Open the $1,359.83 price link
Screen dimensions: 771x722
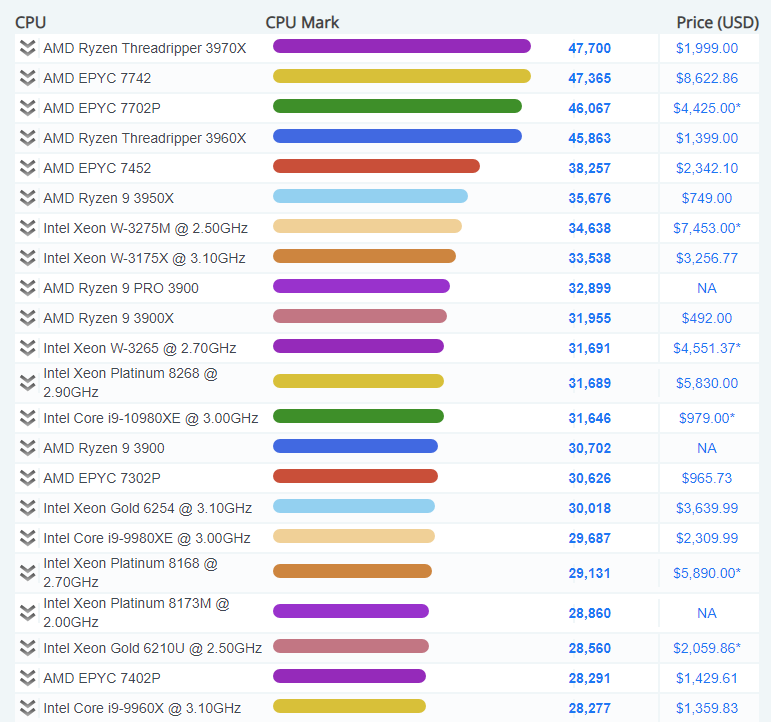(707, 708)
